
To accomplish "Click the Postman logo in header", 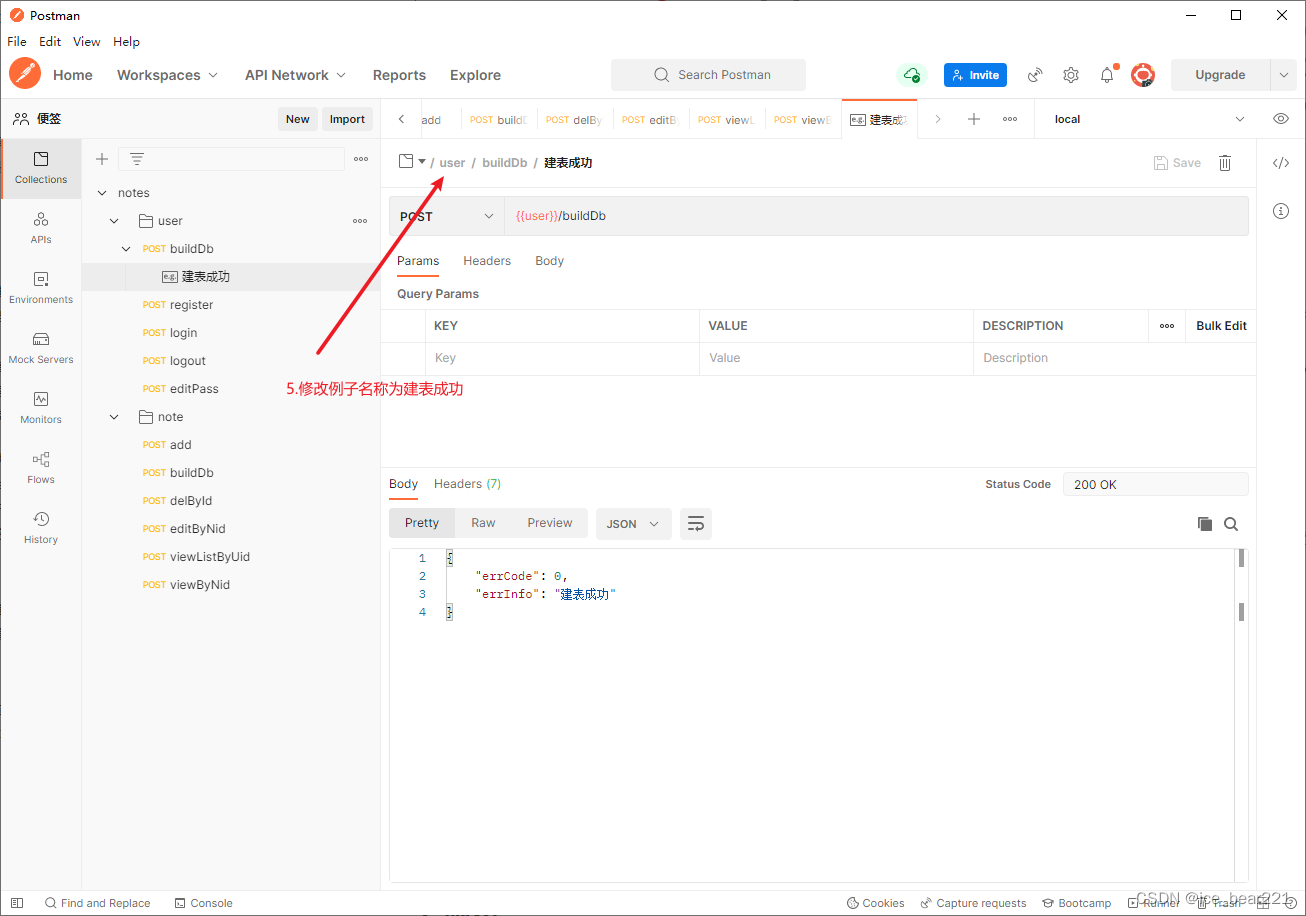I will (25, 74).
